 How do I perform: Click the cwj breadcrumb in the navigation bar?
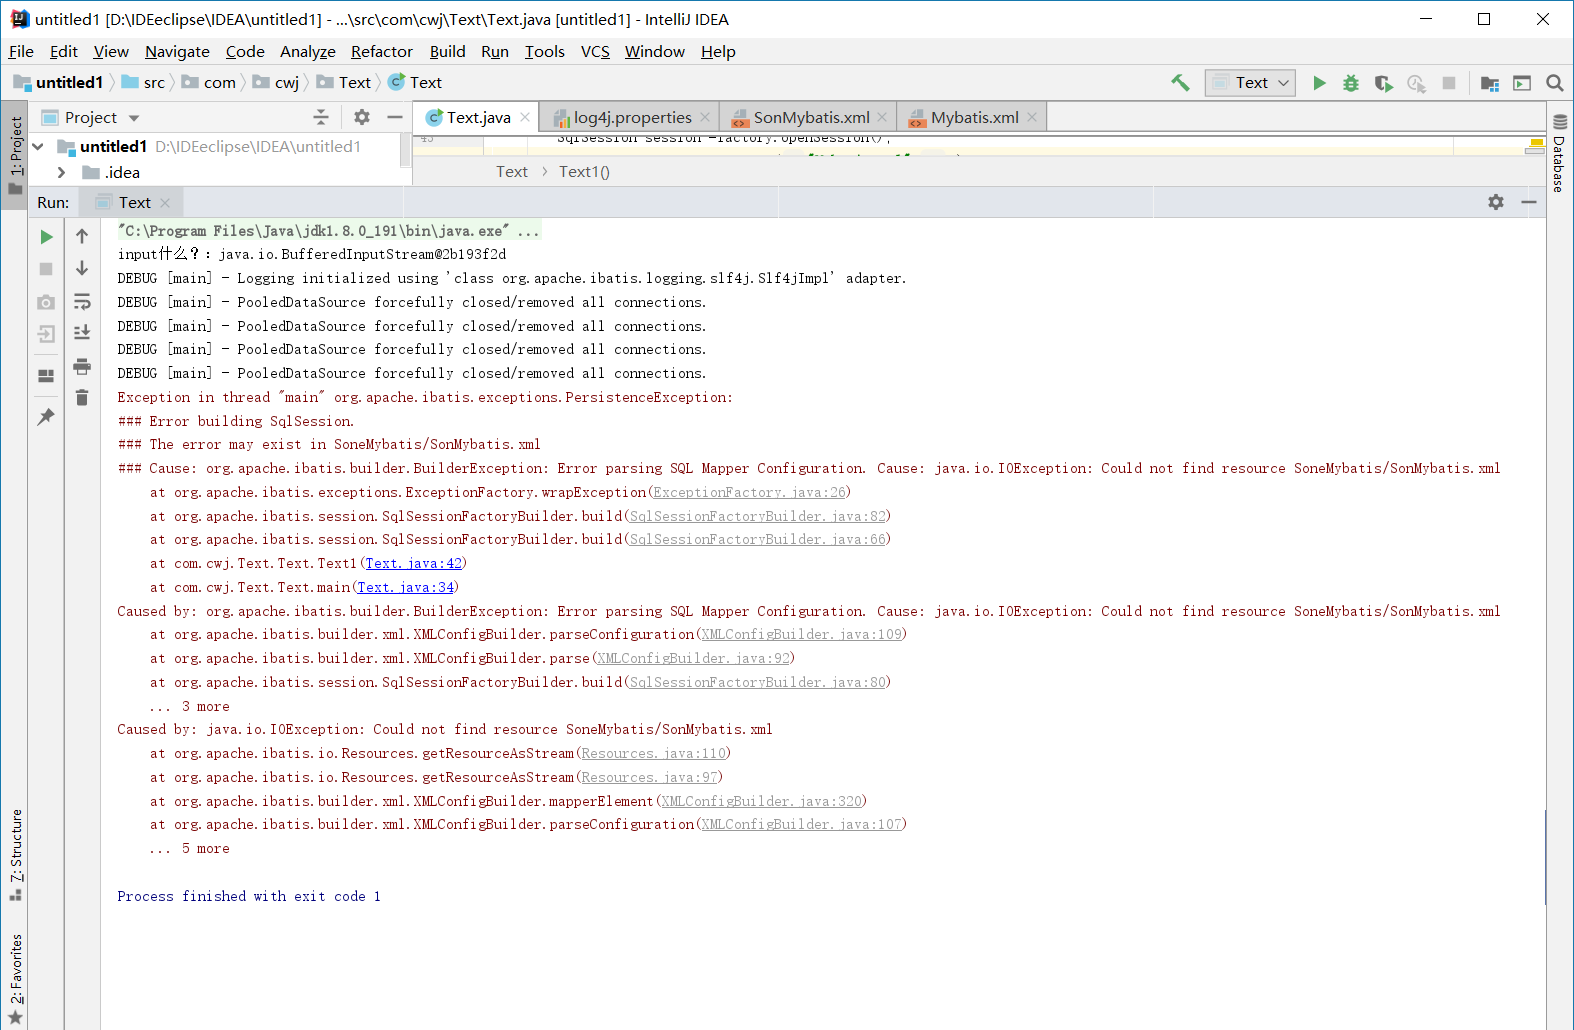[x=276, y=83]
